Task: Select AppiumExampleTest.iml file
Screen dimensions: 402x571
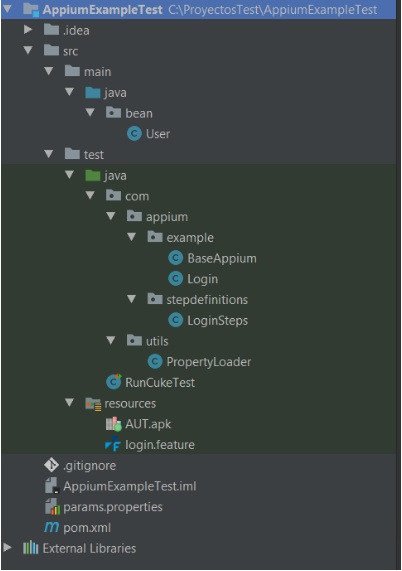Action: tap(130, 486)
